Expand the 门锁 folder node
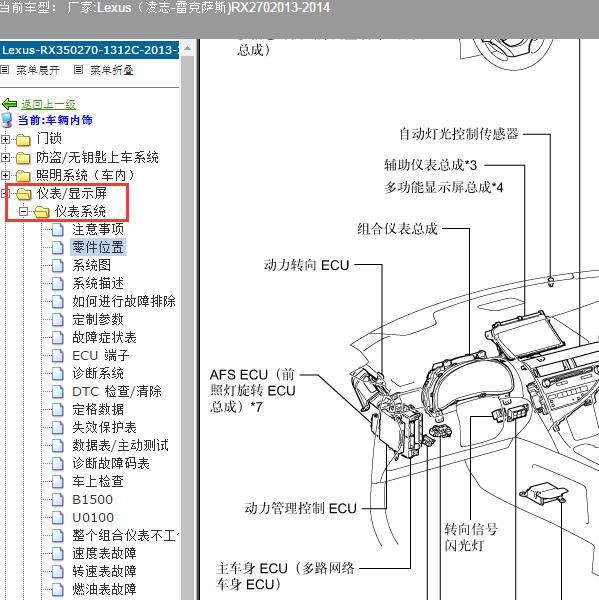599x600 pixels. coord(5,139)
